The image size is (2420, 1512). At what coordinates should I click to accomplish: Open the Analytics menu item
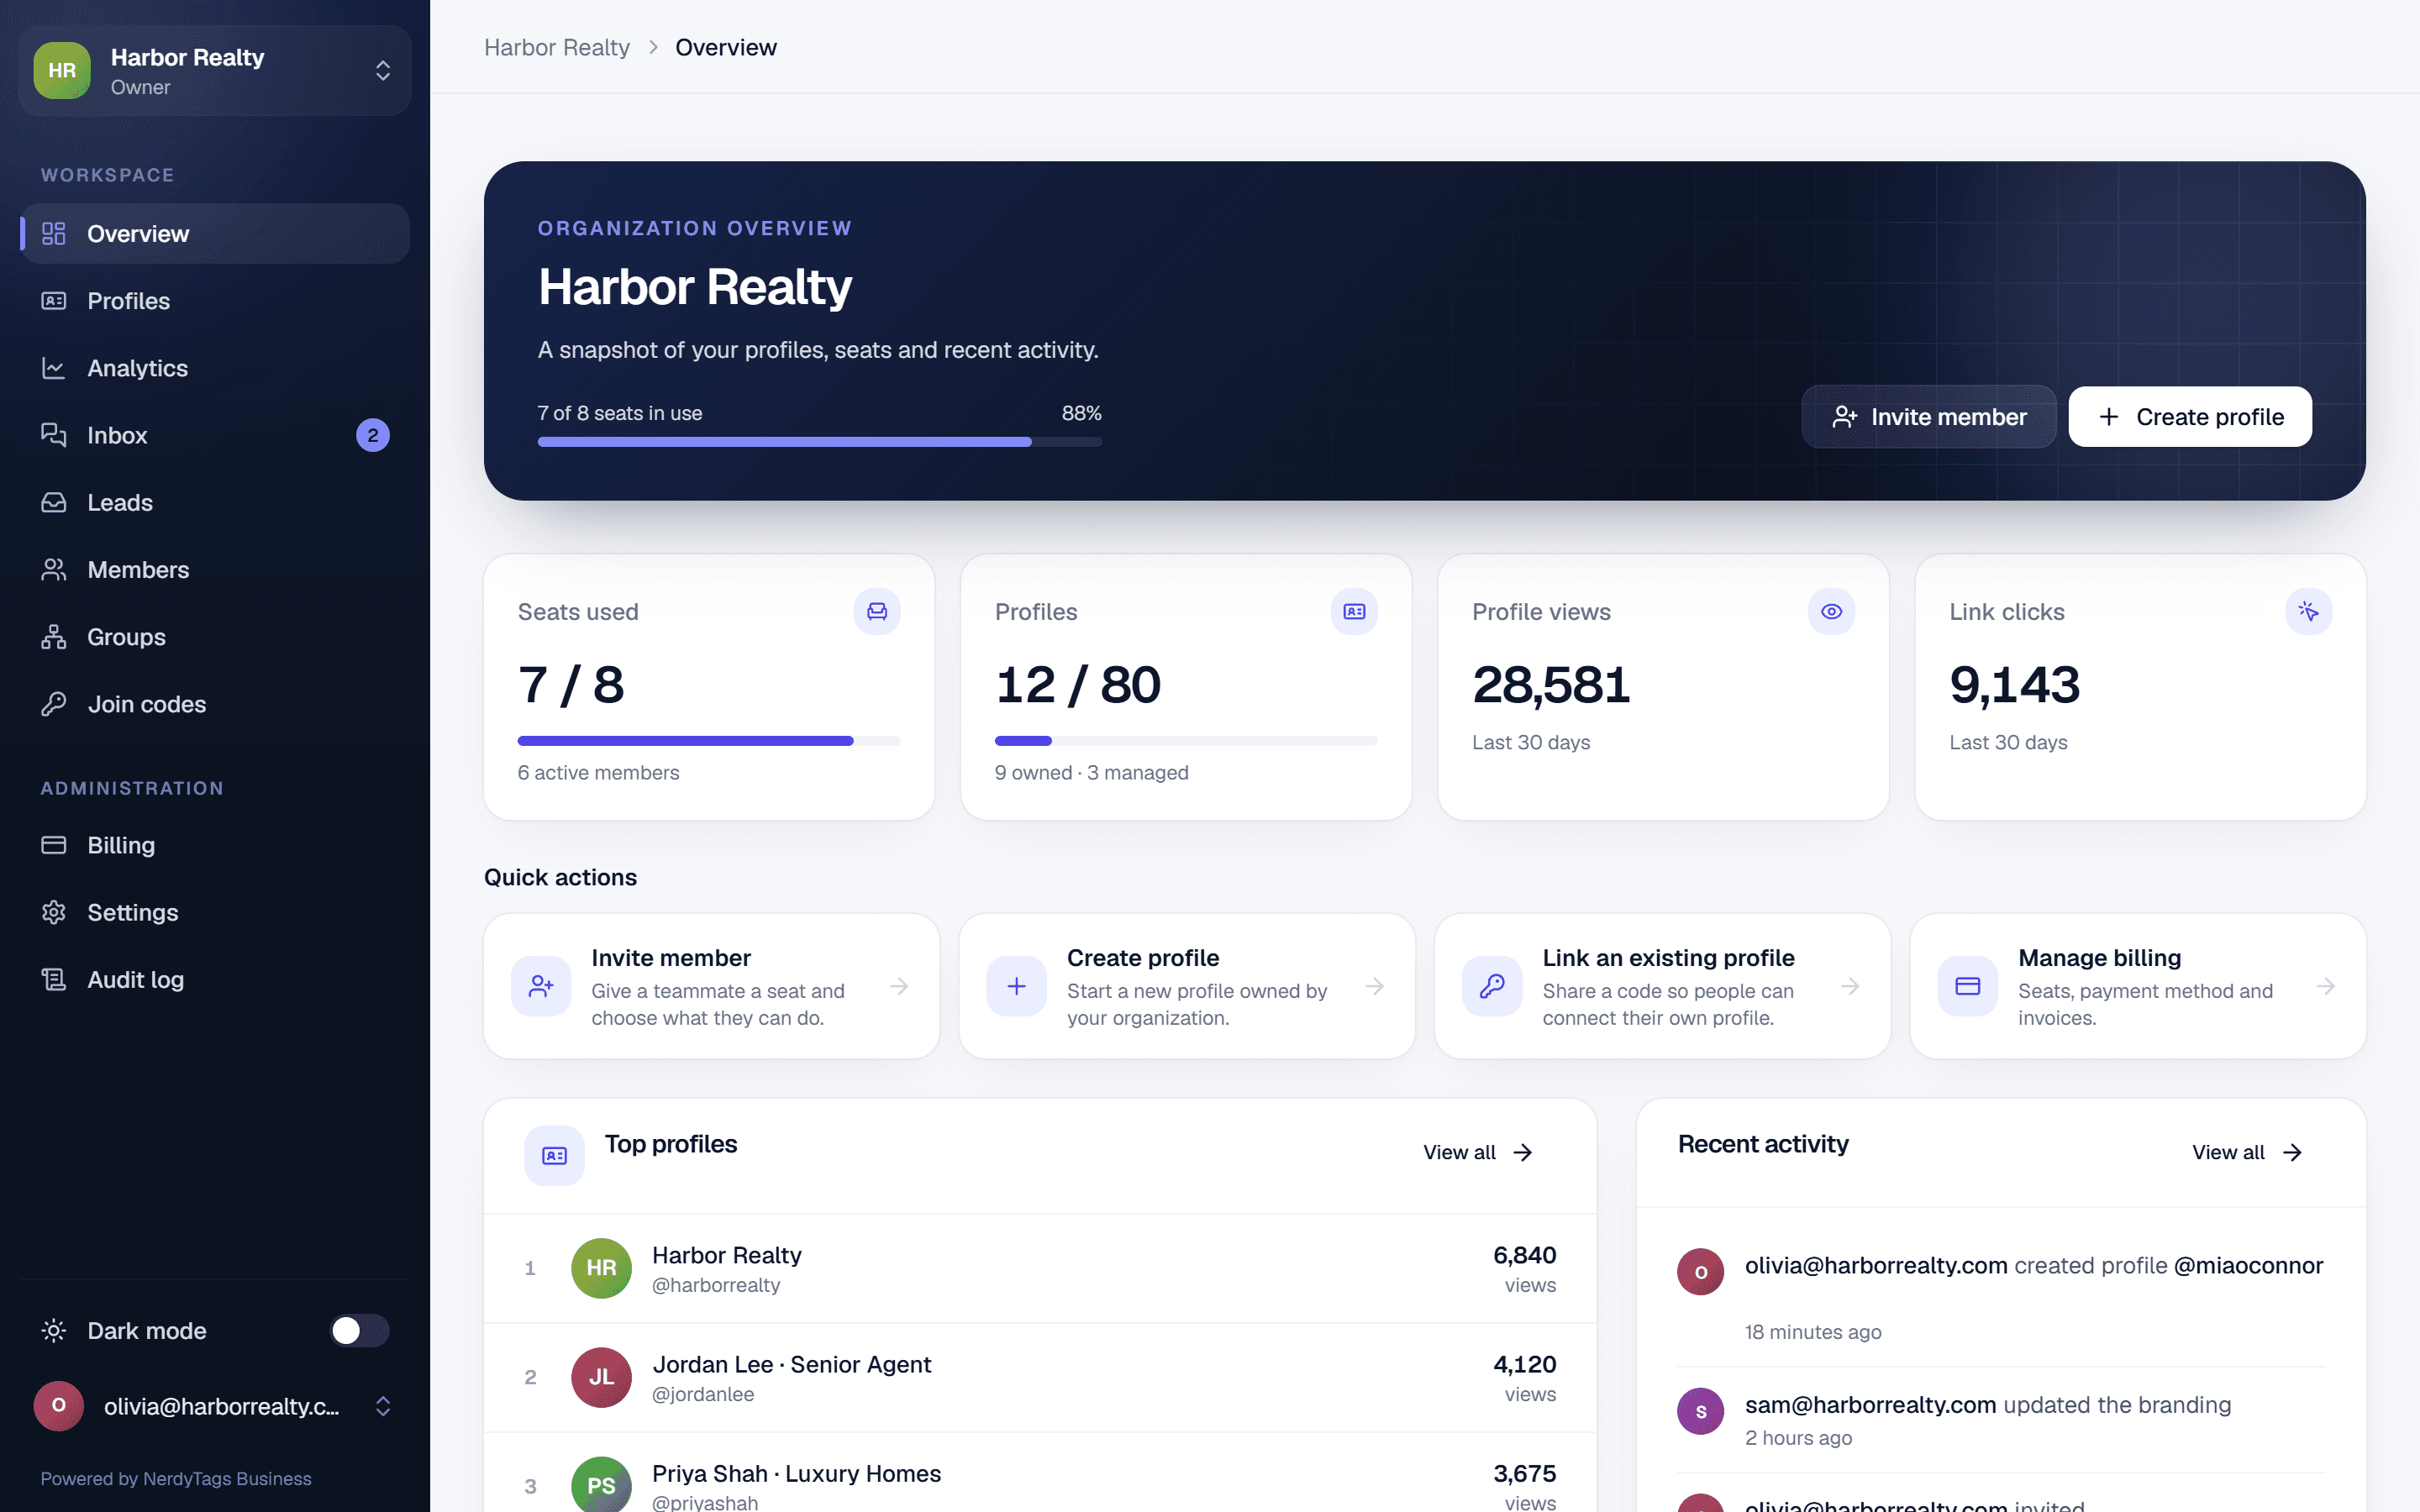pos(215,368)
